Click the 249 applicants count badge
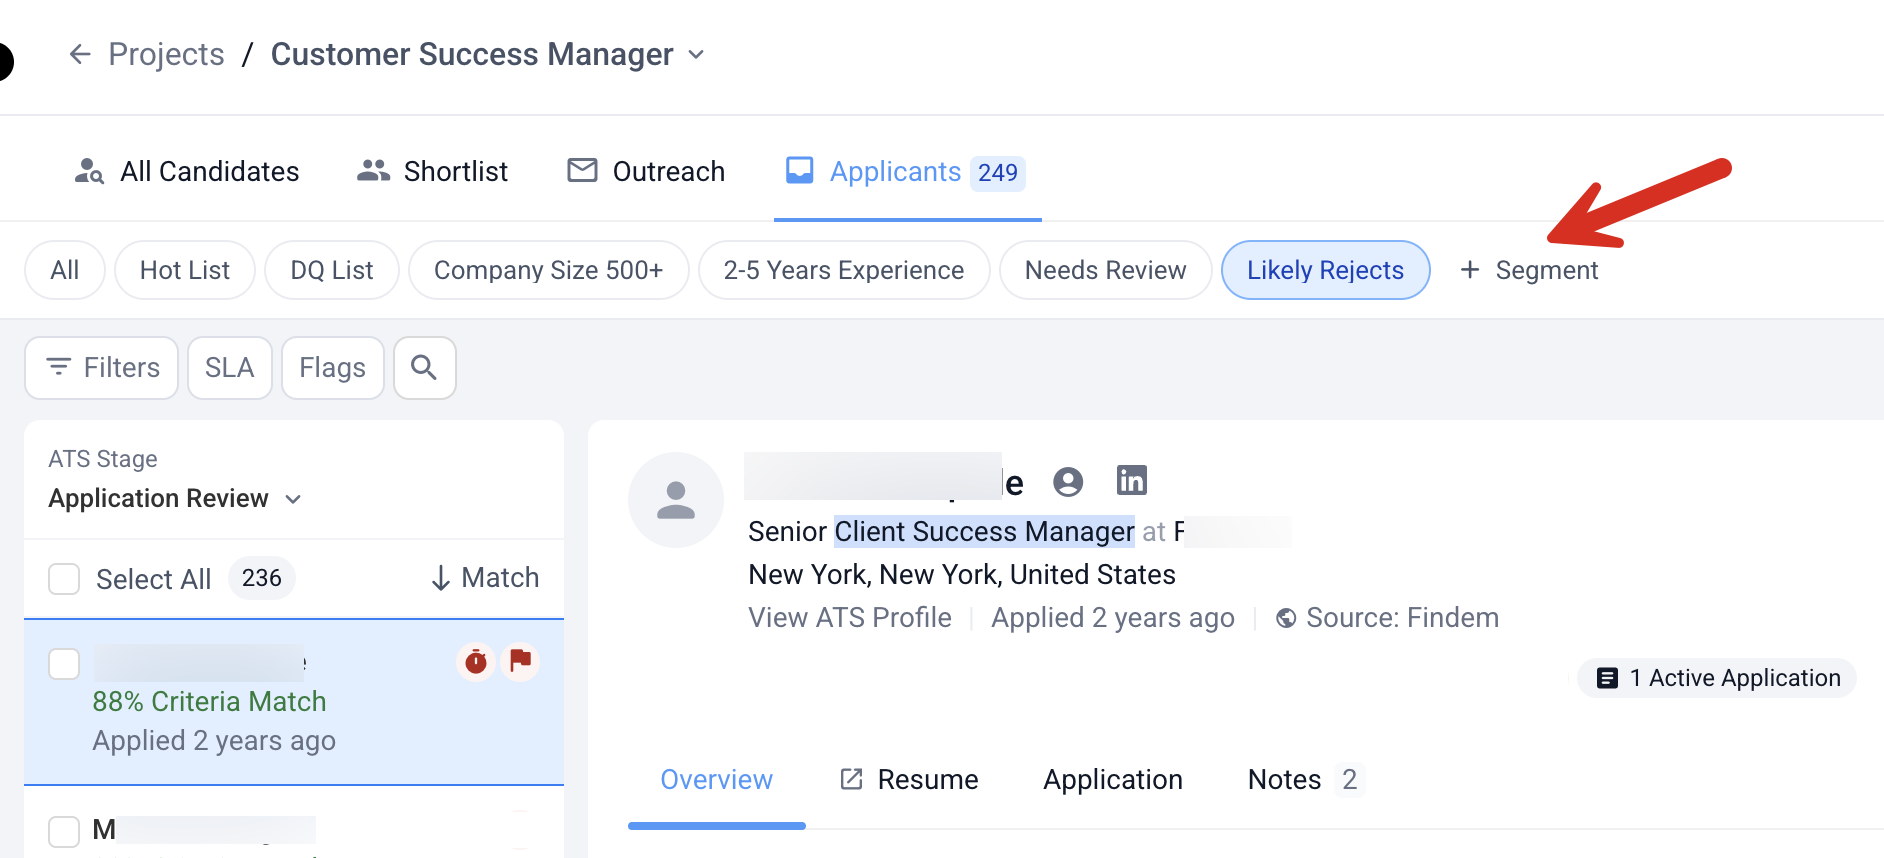Image resolution: width=1884 pixels, height=858 pixels. tap(998, 173)
